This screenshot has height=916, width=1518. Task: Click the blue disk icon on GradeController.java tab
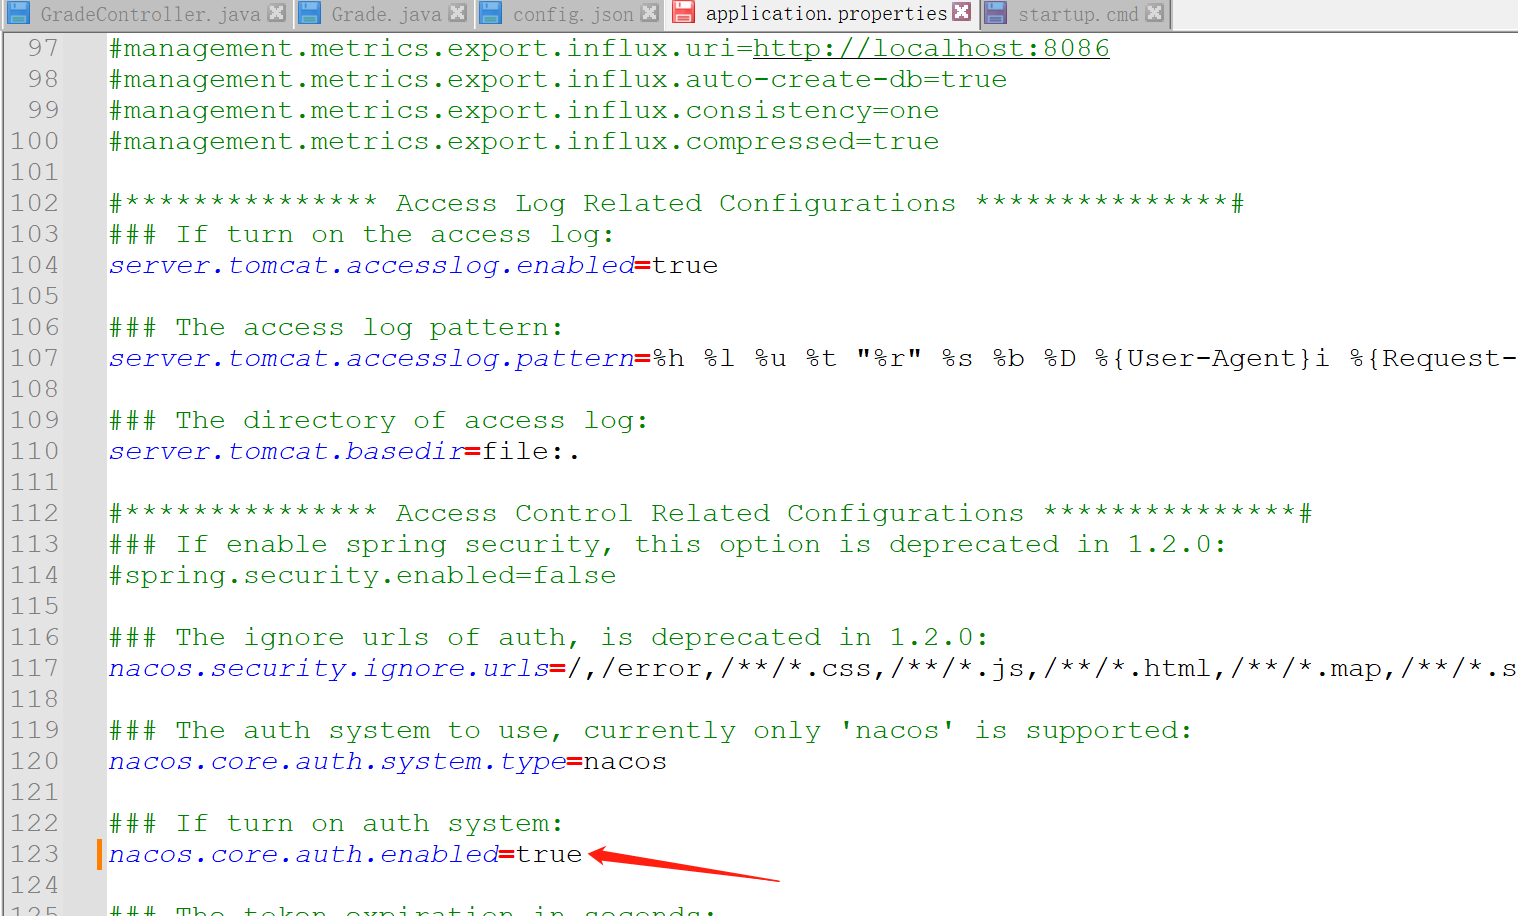coord(19,13)
